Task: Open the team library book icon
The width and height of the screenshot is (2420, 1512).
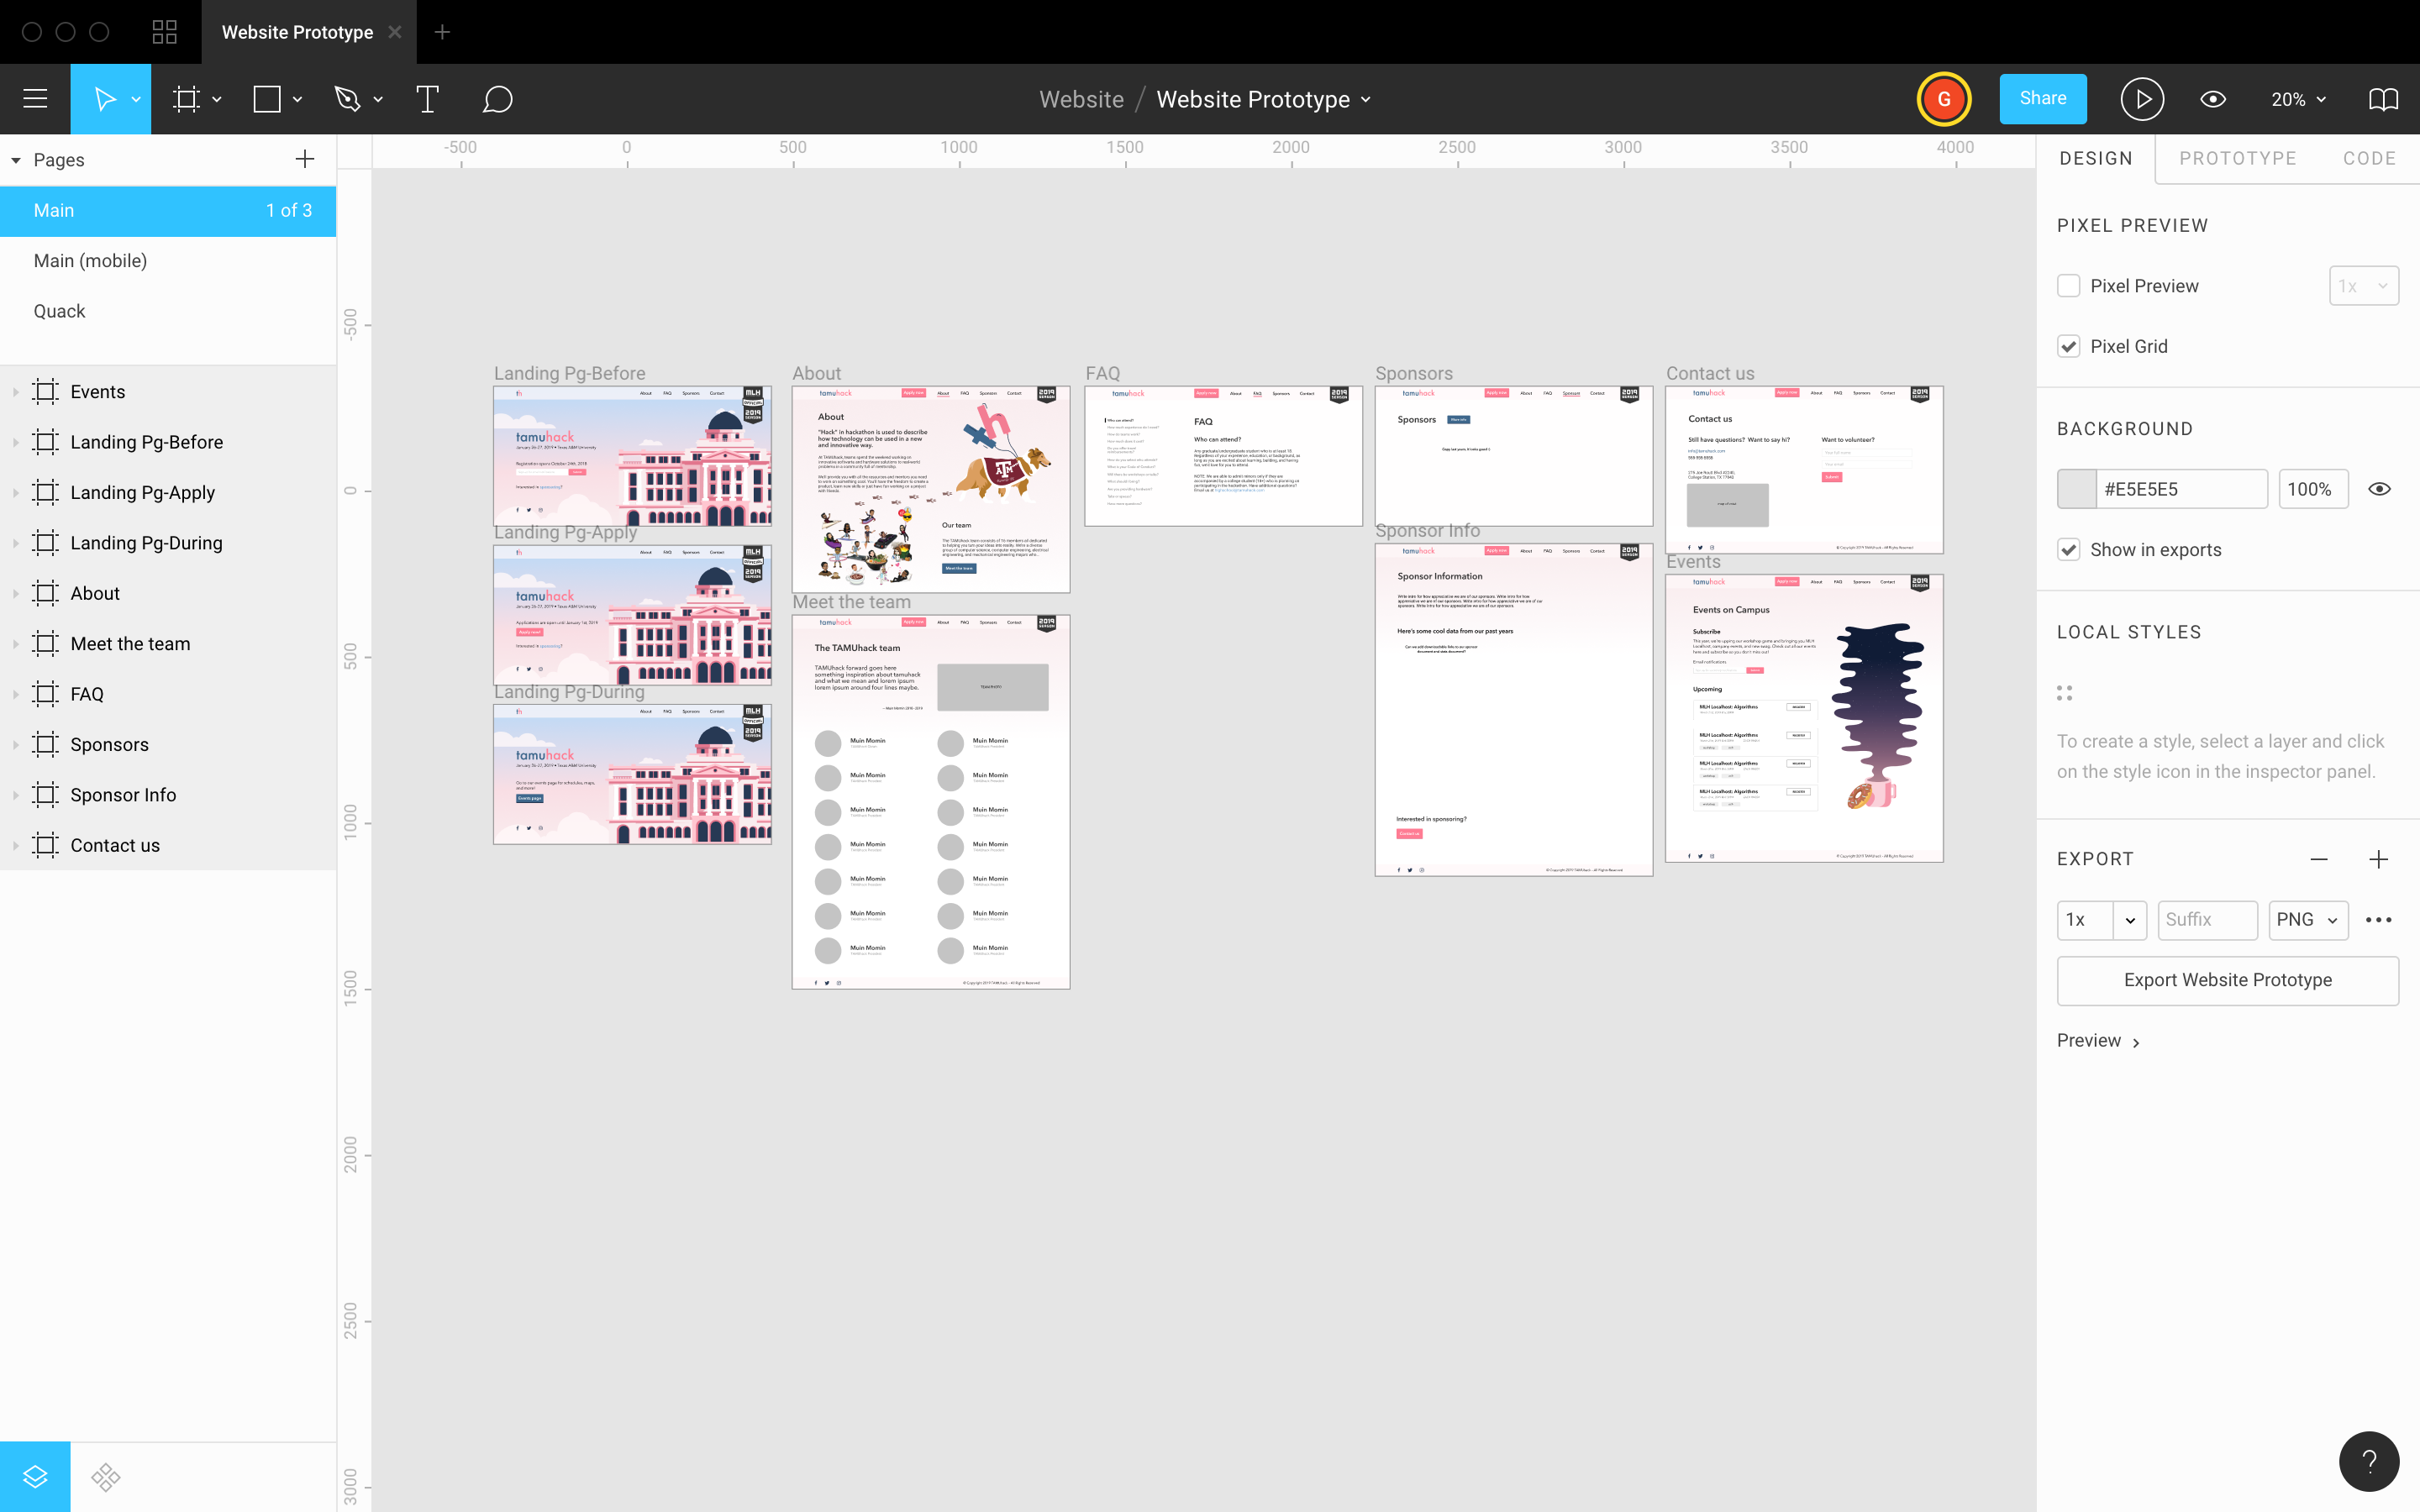Action: (2383, 99)
